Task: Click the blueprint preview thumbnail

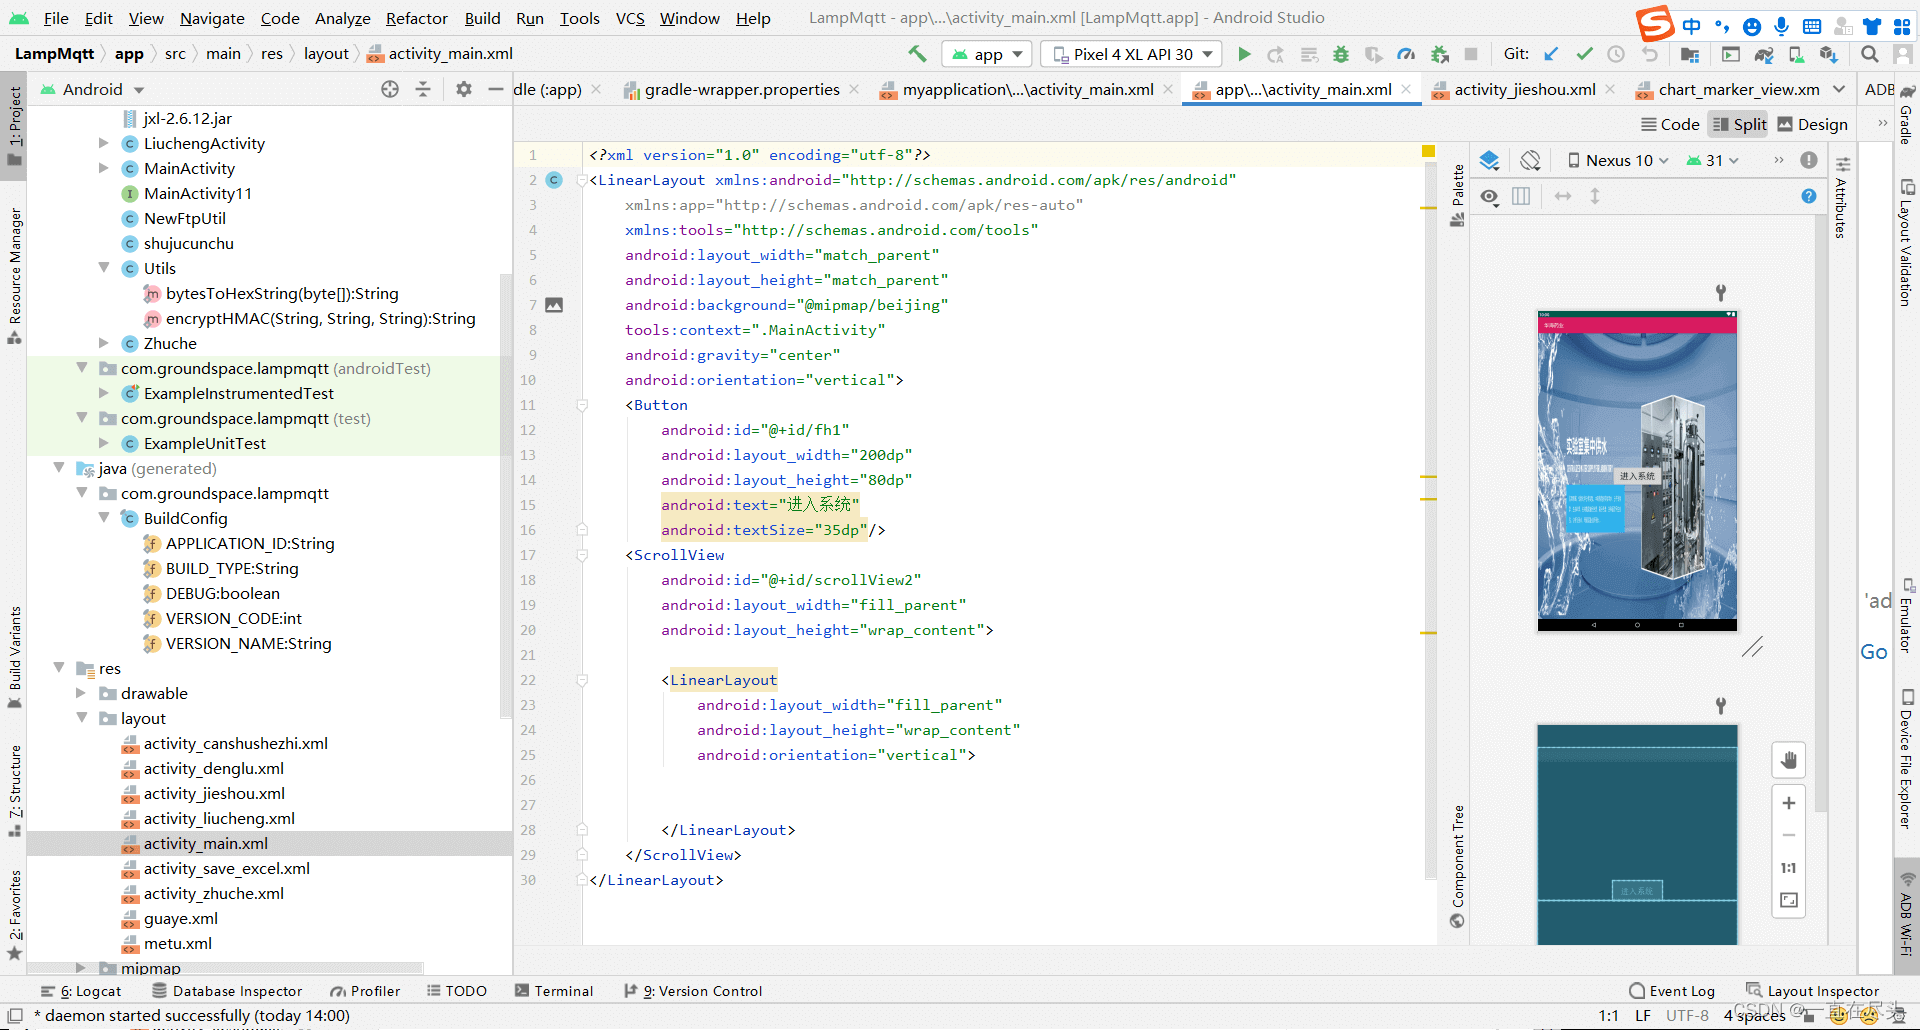Action: (x=1637, y=835)
